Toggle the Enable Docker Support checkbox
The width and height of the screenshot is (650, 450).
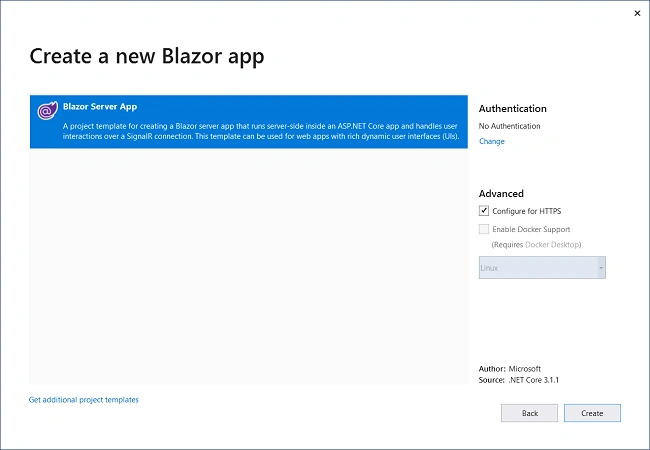484,229
